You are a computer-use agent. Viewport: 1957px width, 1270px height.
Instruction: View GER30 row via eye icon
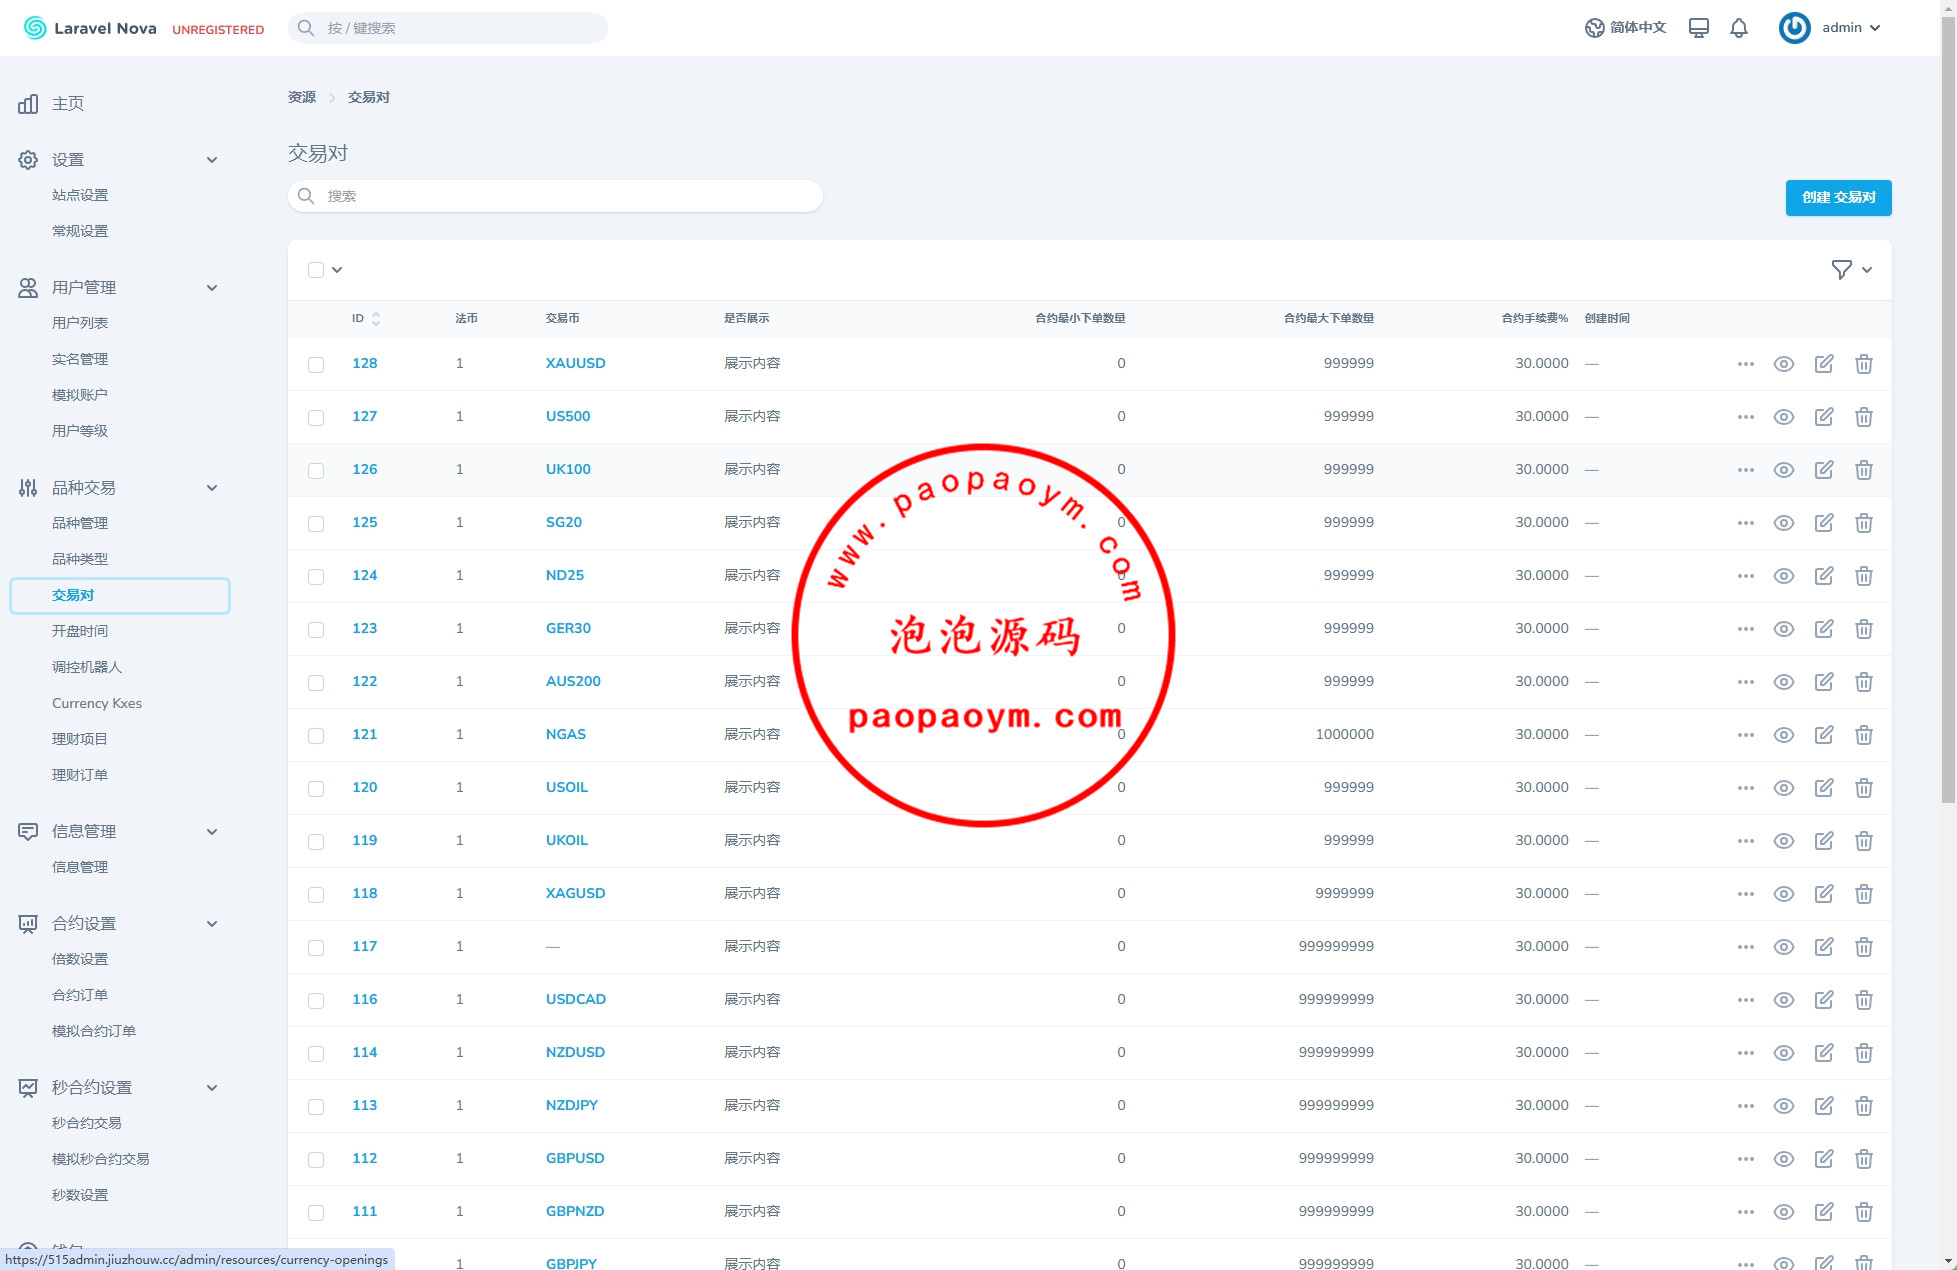(1784, 629)
